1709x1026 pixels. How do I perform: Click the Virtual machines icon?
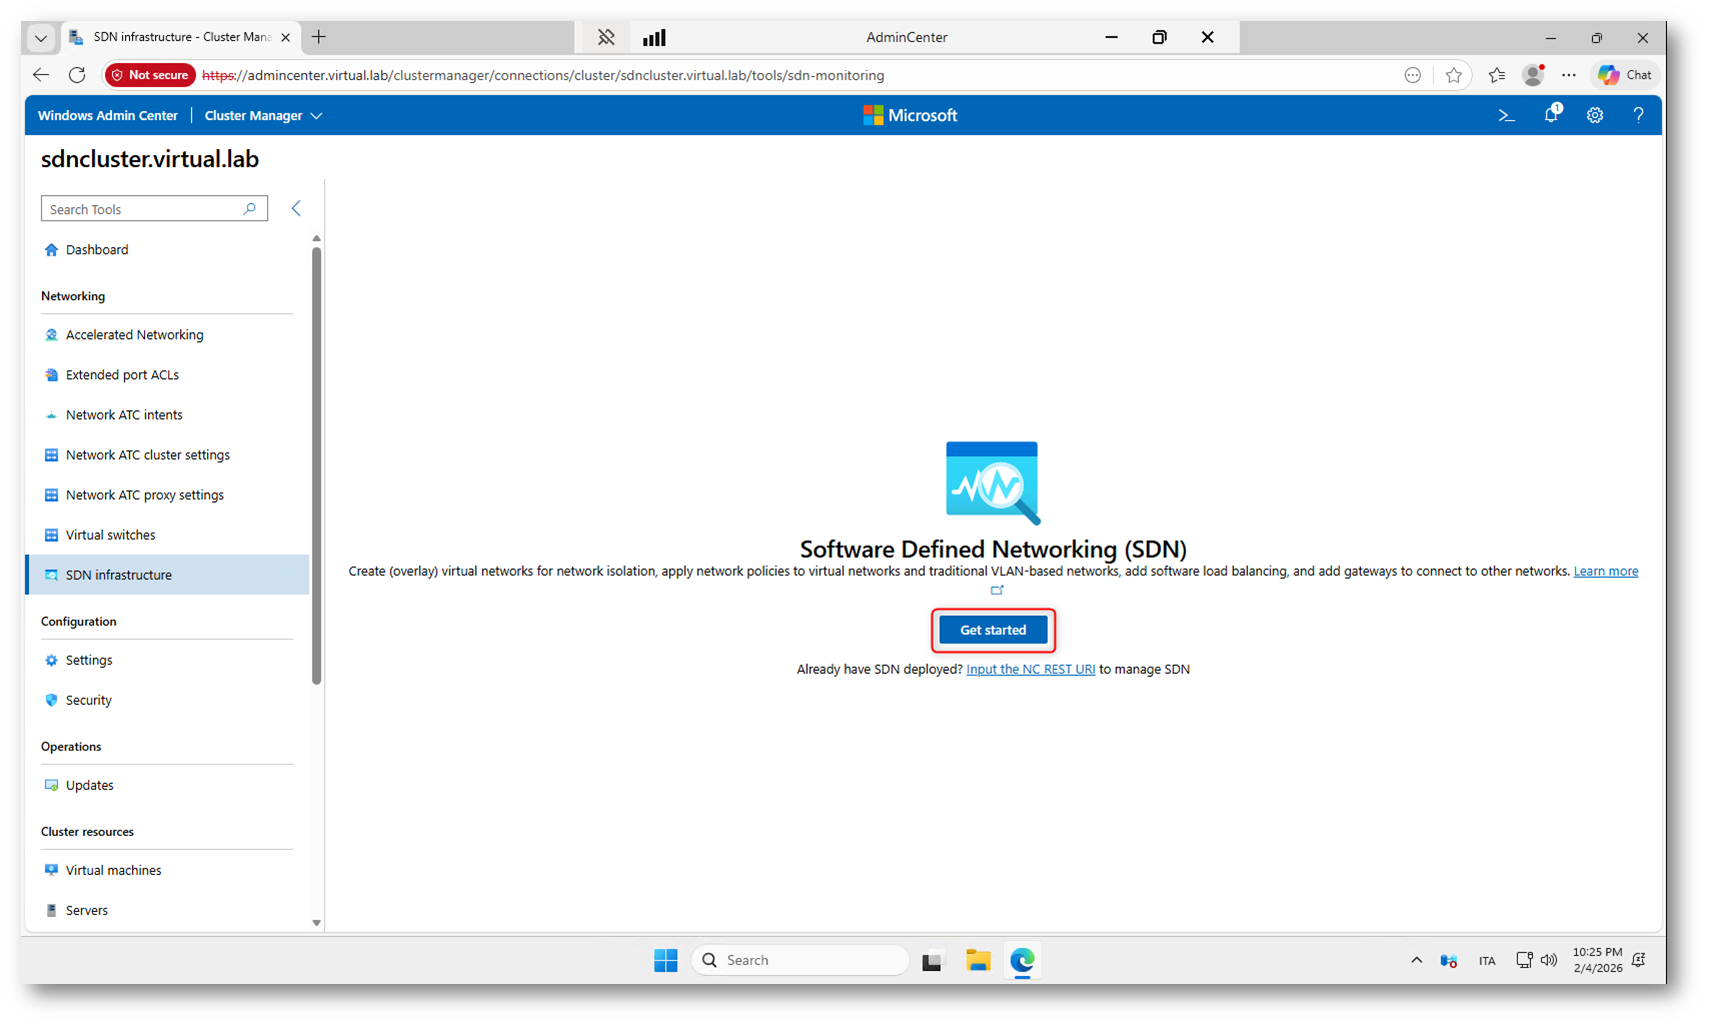(x=51, y=870)
